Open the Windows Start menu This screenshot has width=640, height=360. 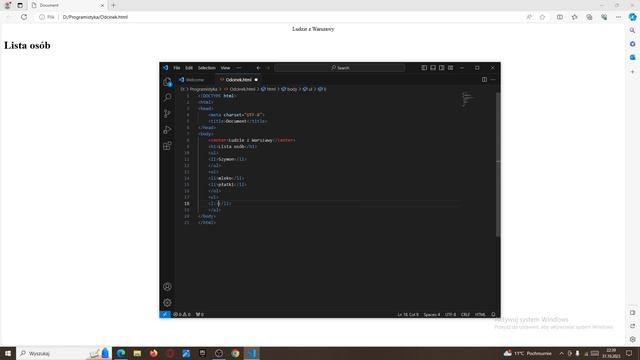pyautogui.click(x=8, y=353)
